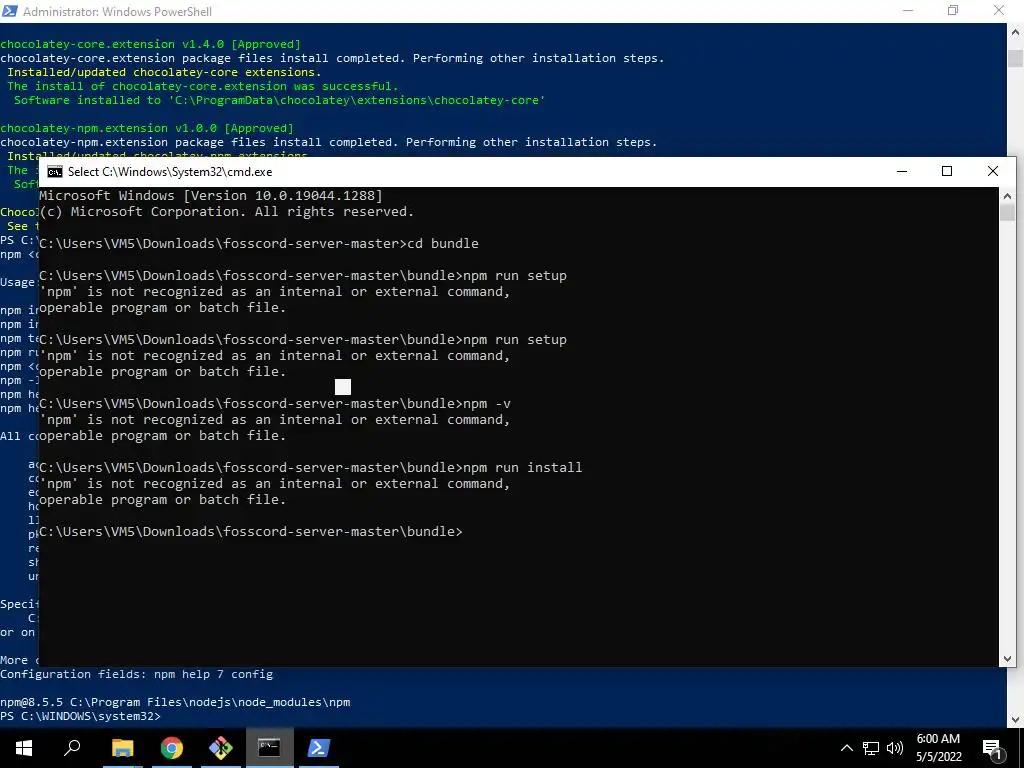Switch to cmd.exe taskbar icon
Viewport: 1024px width, 768px height.
[269, 748]
